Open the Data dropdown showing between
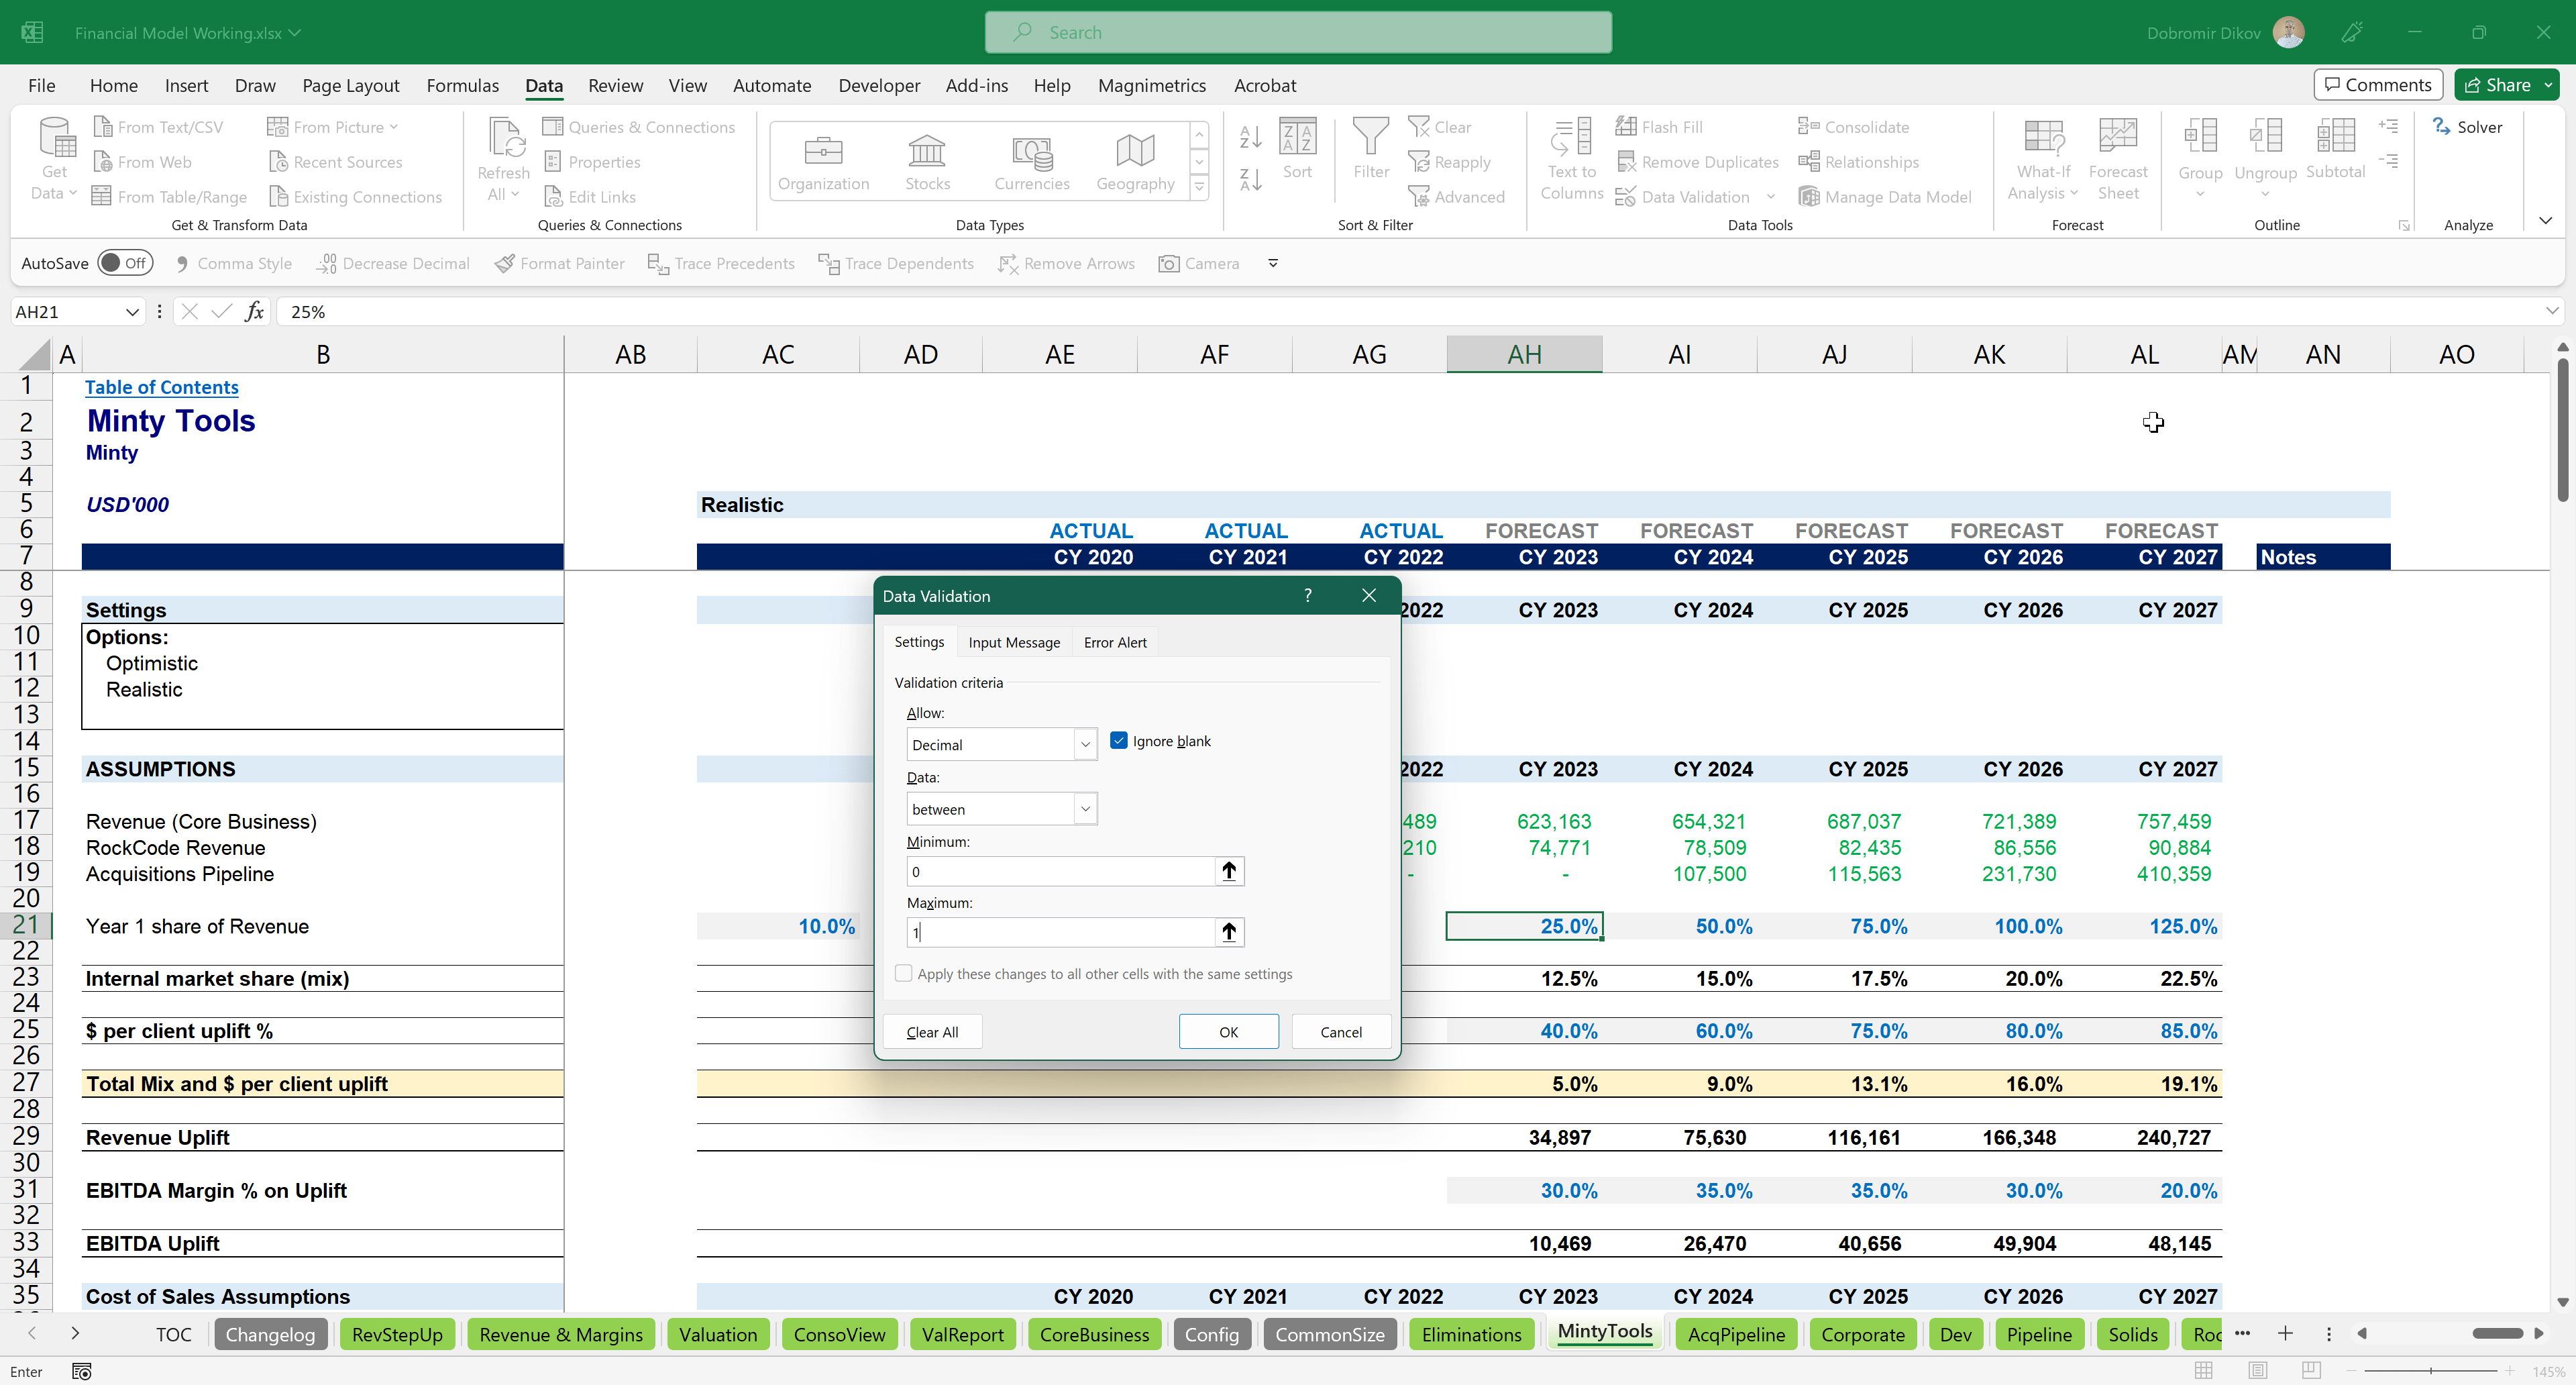 1085,808
